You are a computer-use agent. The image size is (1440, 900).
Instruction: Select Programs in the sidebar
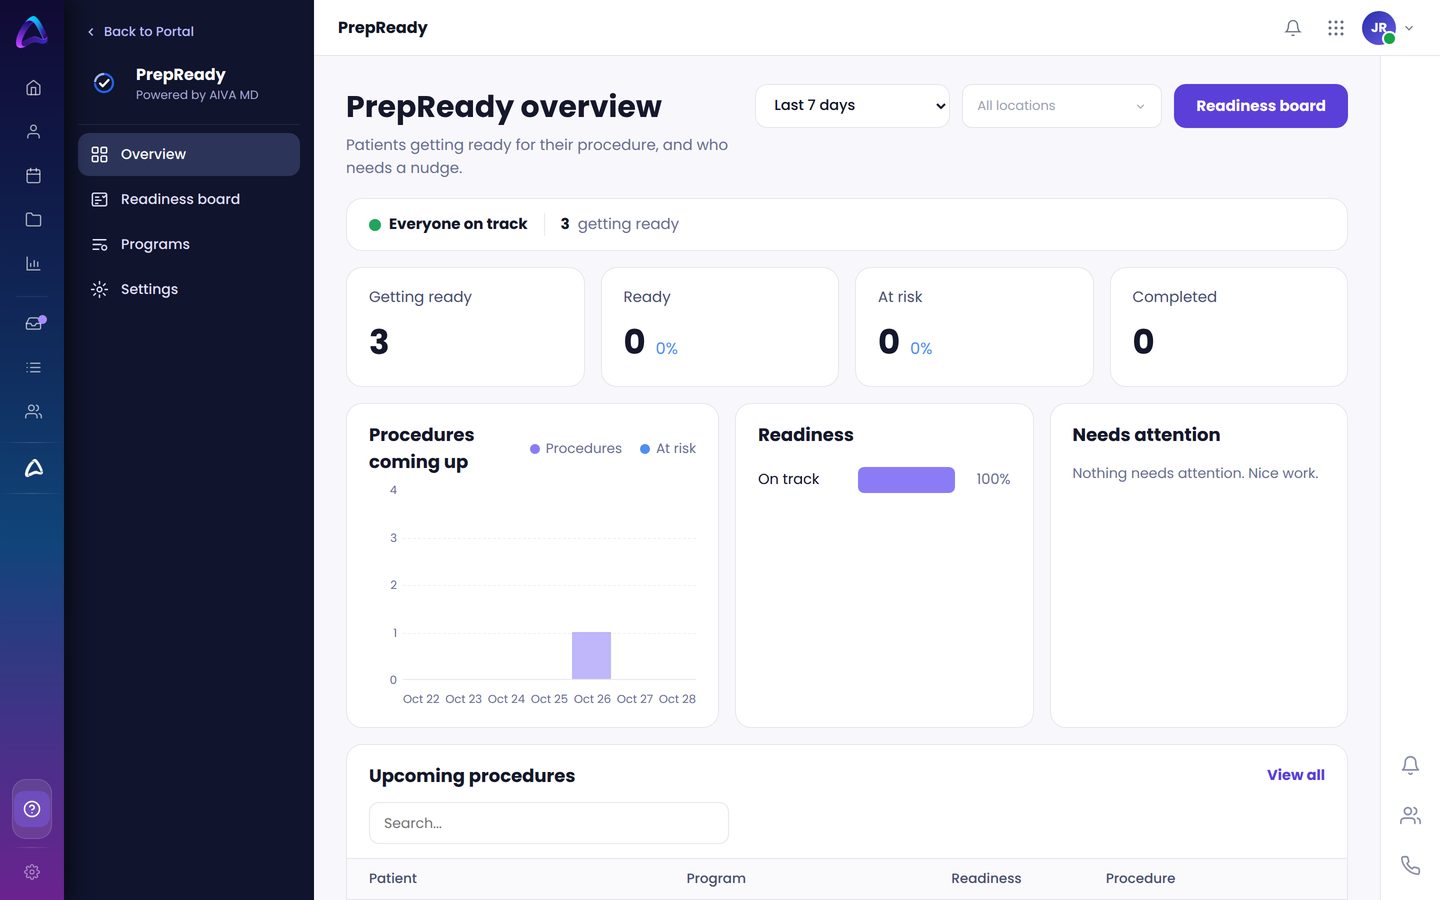(189, 244)
